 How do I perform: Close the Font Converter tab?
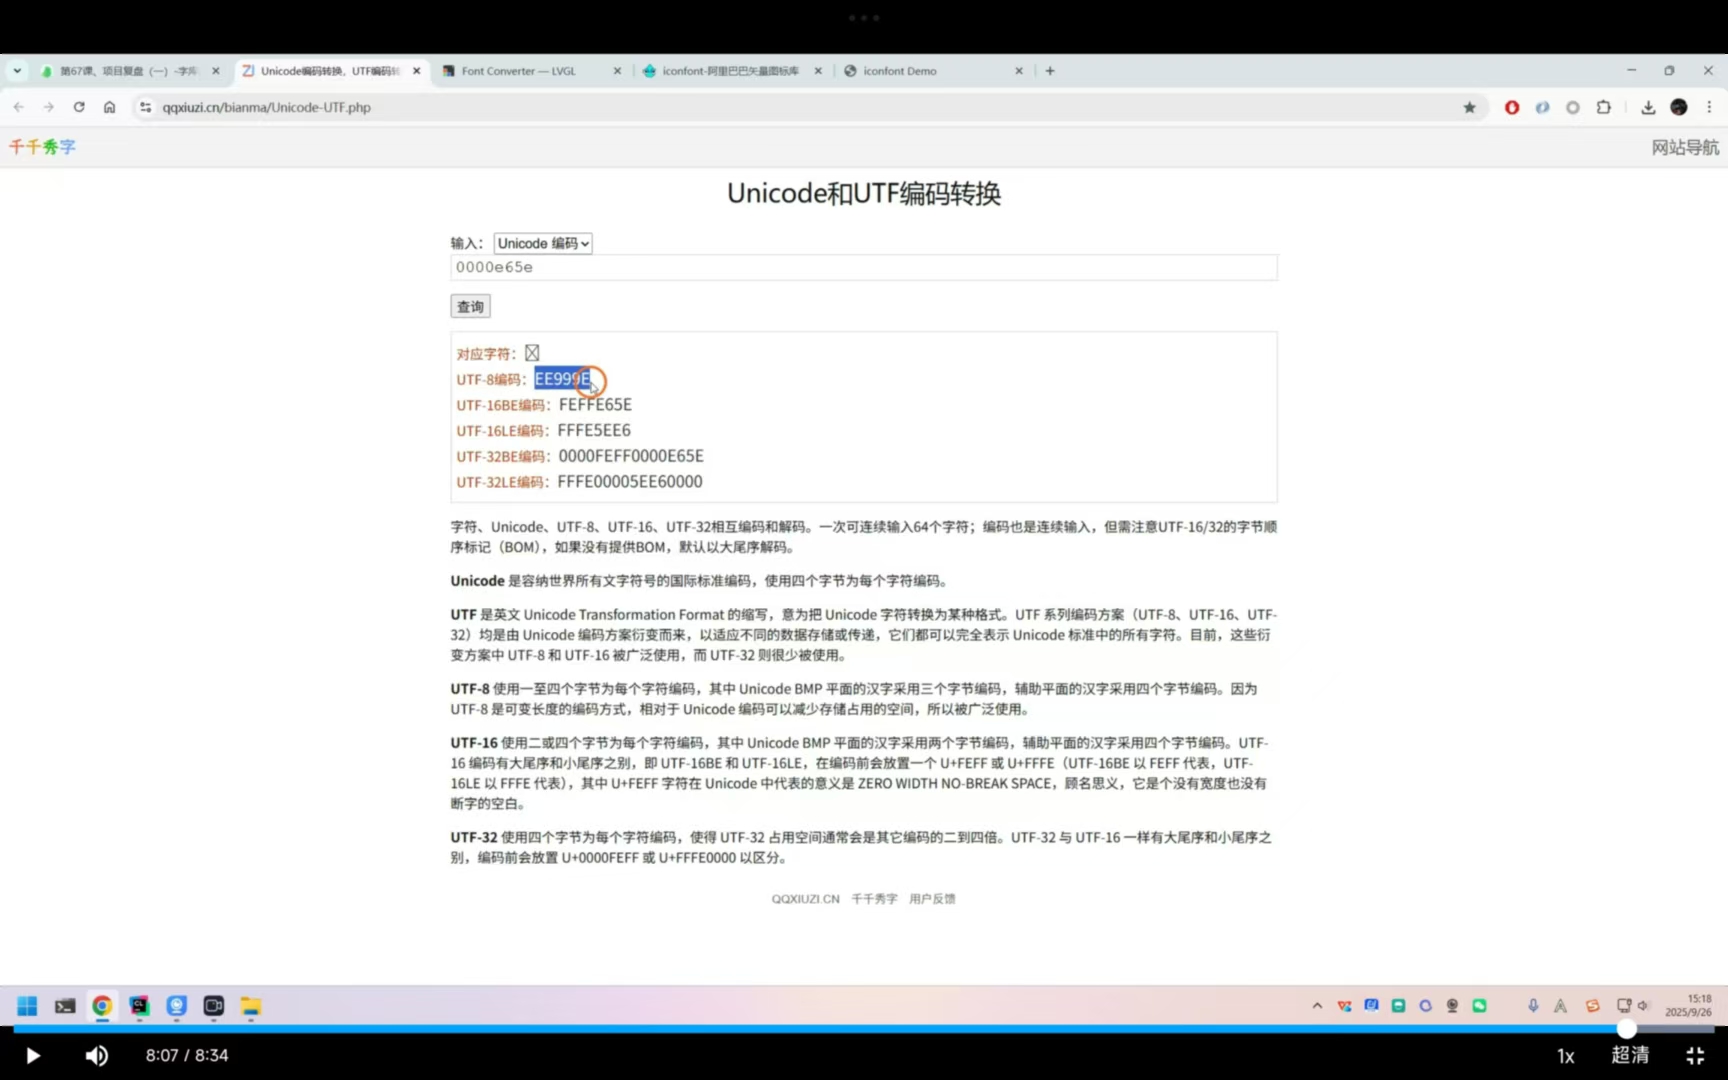[x=617, y=71]
